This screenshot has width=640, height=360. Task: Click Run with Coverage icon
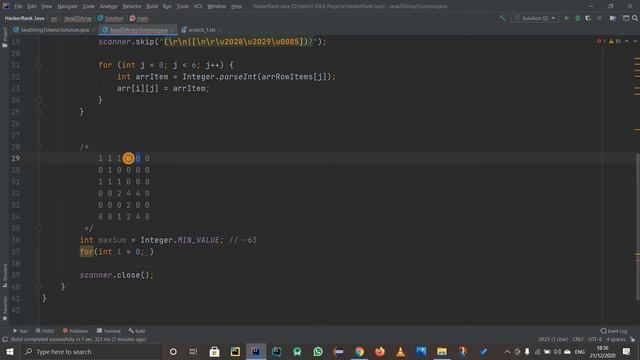588,18
